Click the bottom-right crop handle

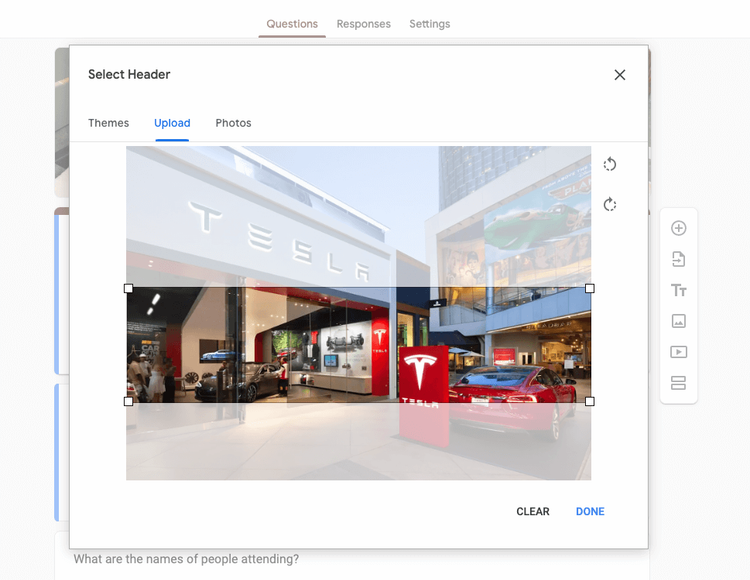pyautogui.click(x=590, y=401)
